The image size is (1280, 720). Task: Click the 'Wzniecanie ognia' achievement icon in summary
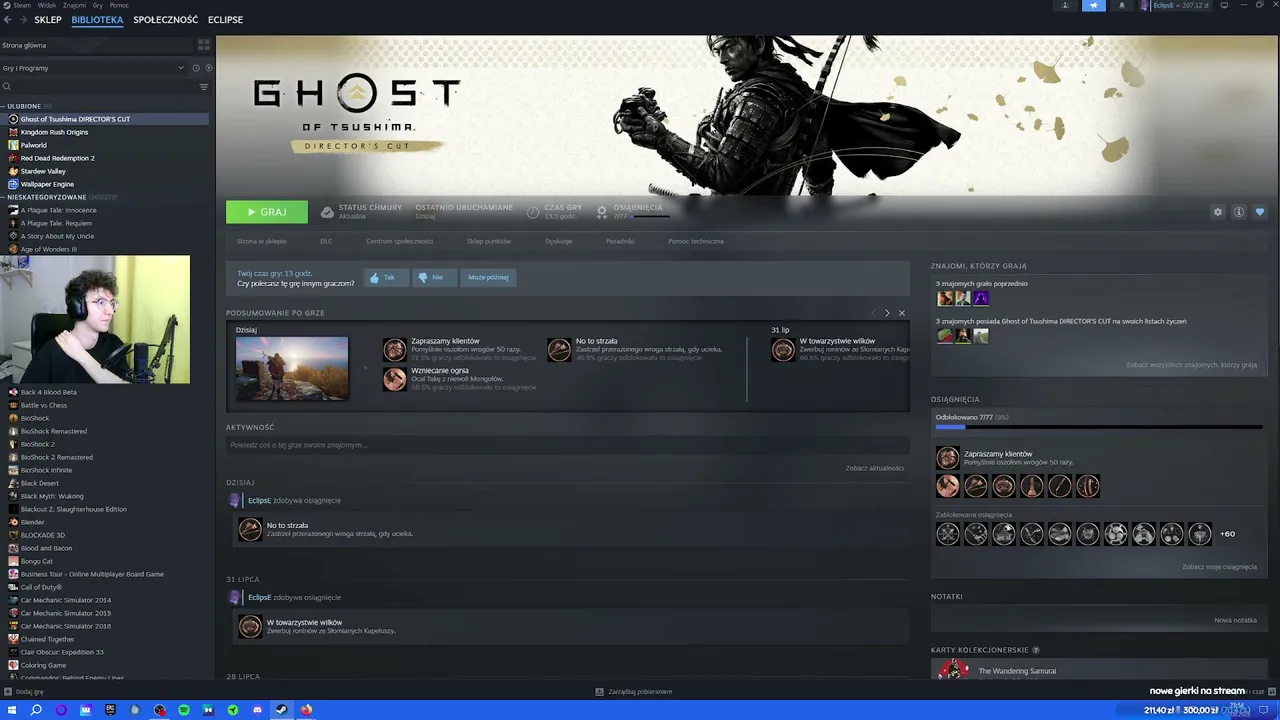(395, 379)
